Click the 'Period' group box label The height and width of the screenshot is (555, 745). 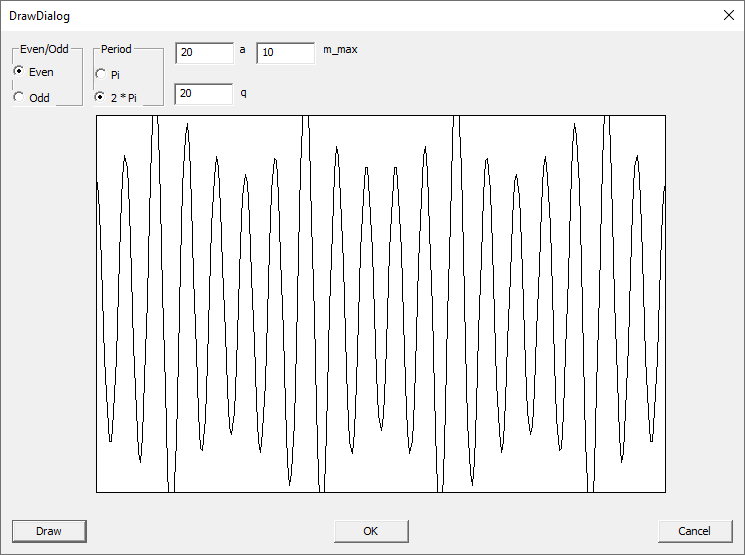pyautogui.click(x=116, y=49)
